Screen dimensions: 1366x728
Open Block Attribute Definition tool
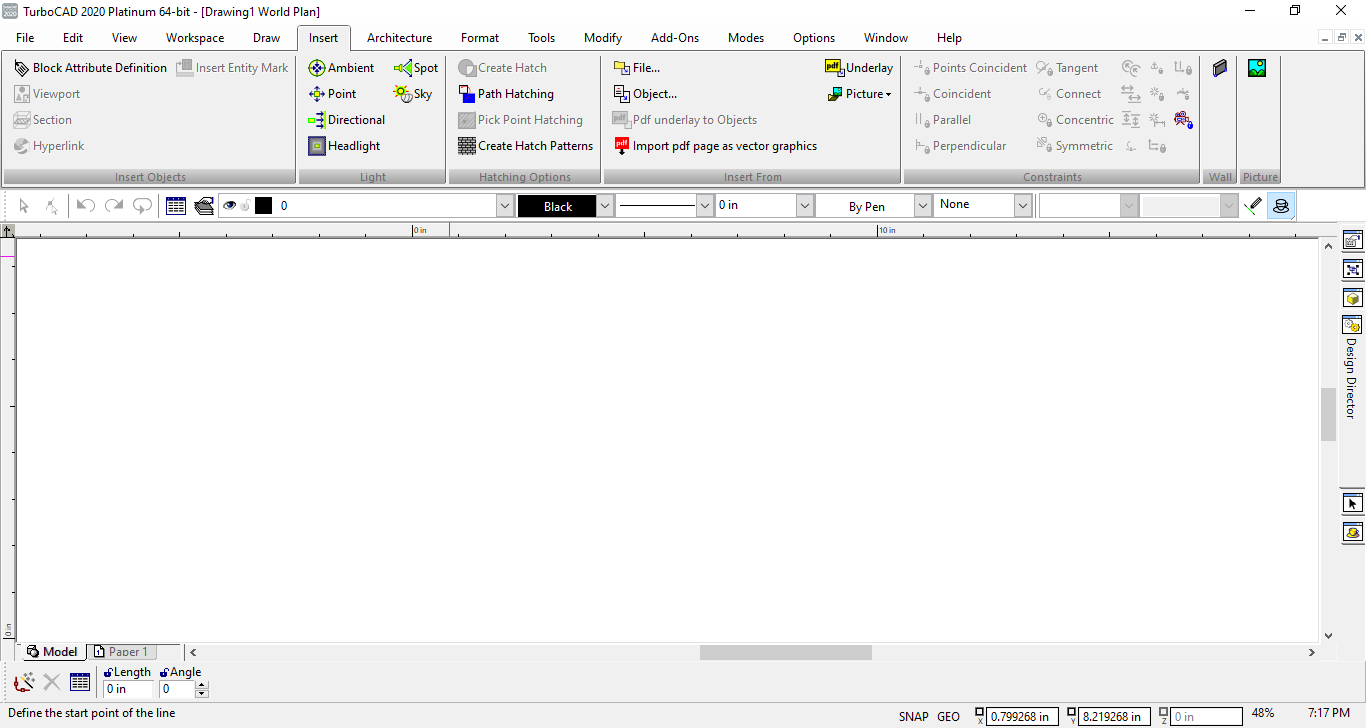coord(90,68)
